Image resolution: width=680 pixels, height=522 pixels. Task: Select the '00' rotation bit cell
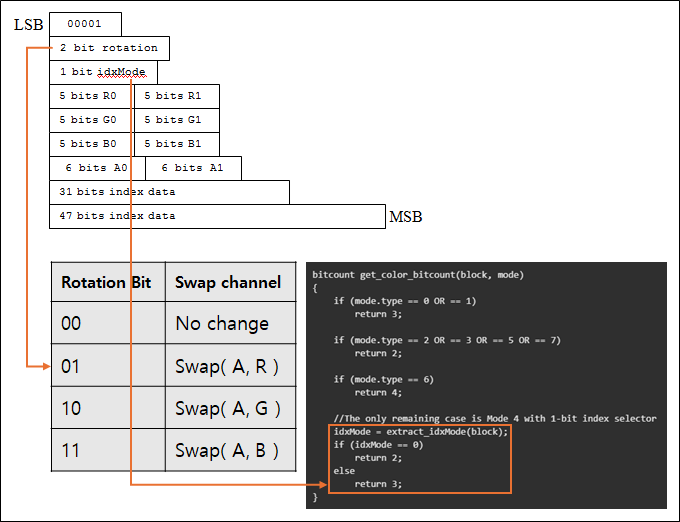[108, 323]
